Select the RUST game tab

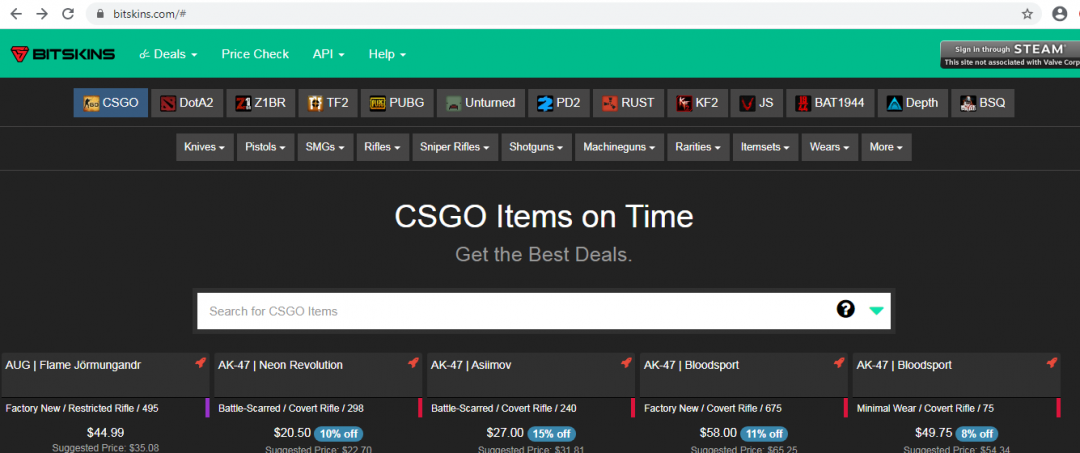coord(627,103)
